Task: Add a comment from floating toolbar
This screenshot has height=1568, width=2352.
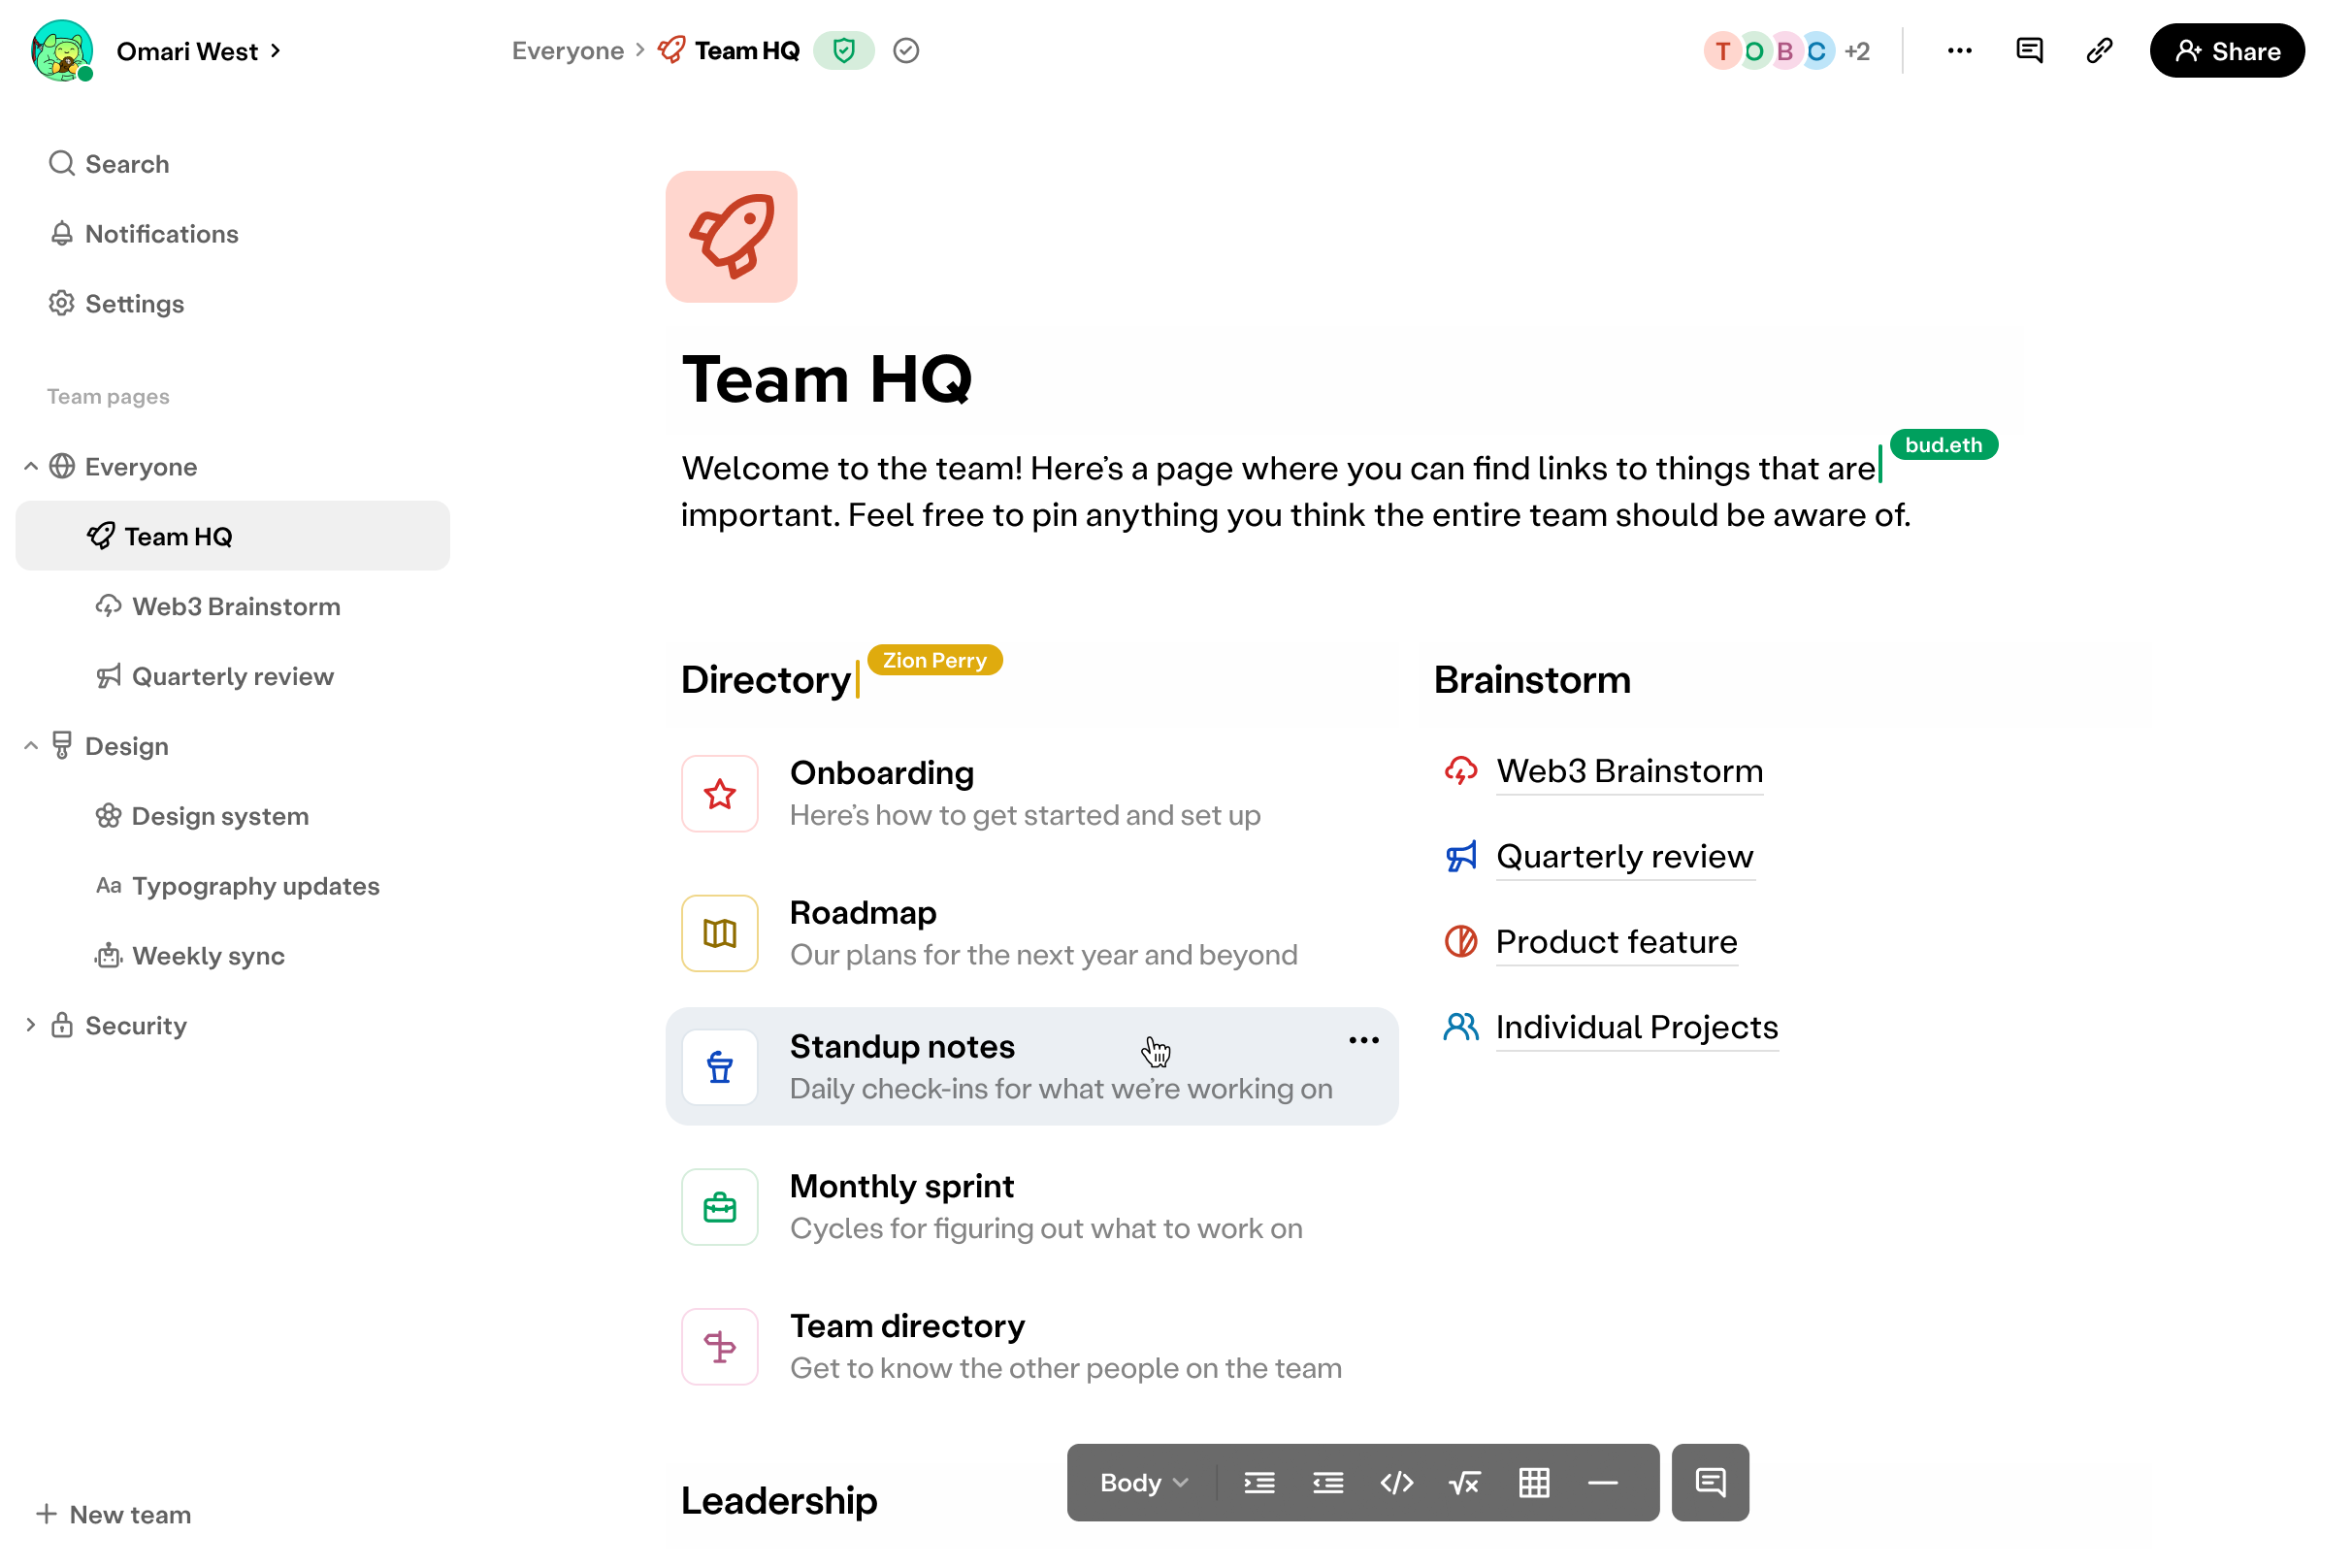Action: click(x=1710, y=1483)
